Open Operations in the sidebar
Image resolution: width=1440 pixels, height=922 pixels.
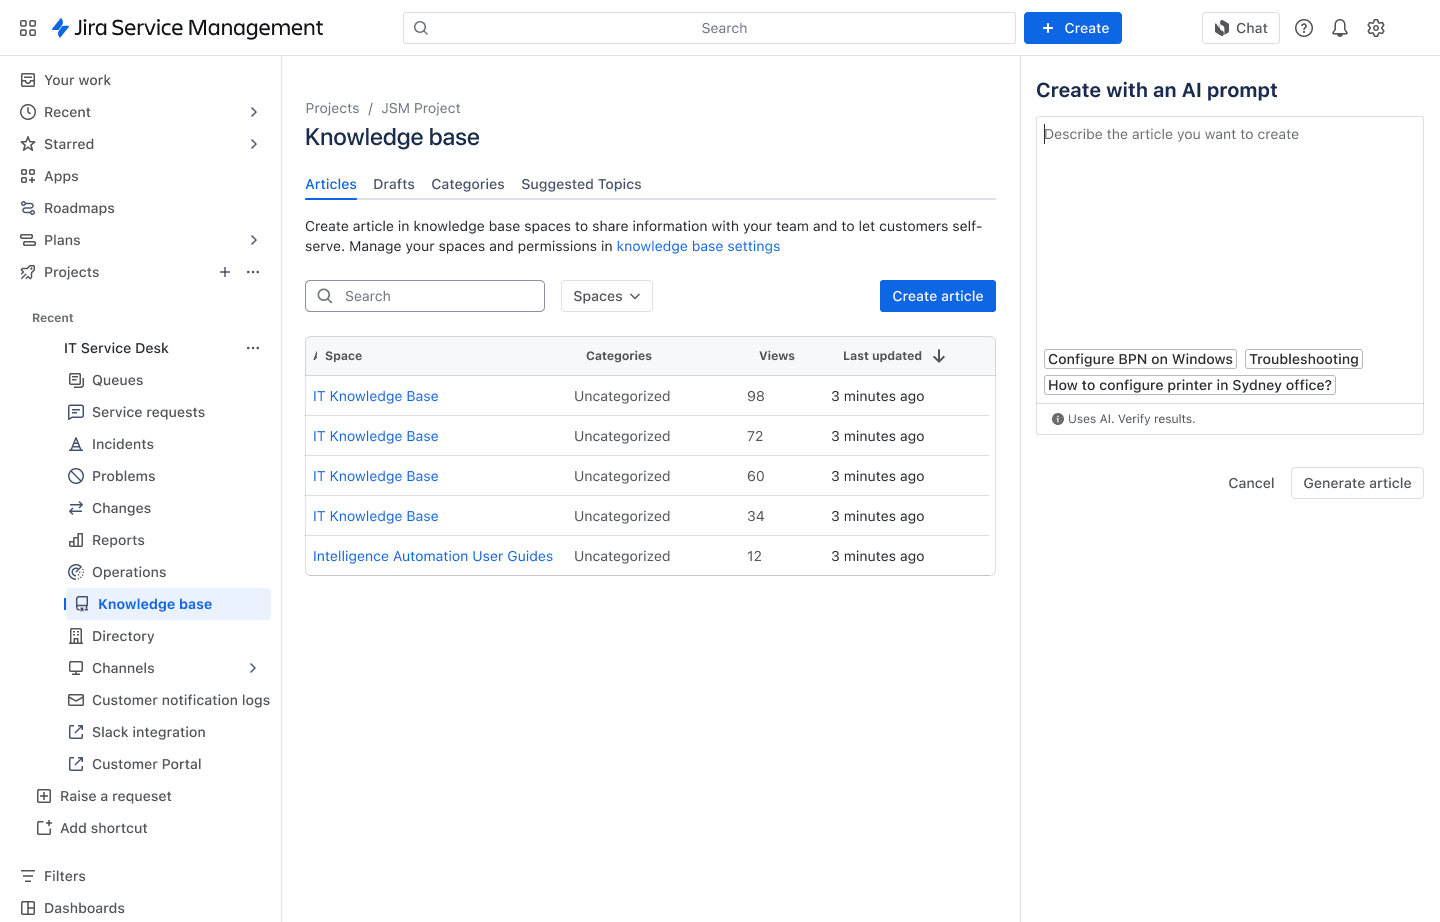coord(129,572)
